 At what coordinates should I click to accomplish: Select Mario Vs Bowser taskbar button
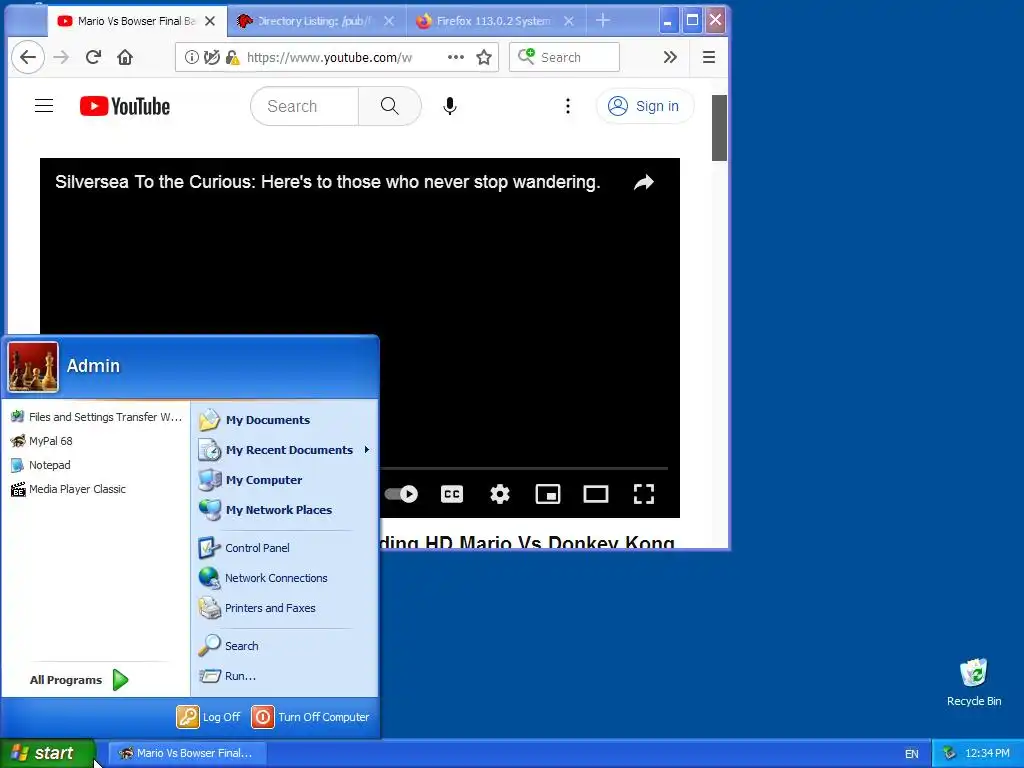pos(187,753)
